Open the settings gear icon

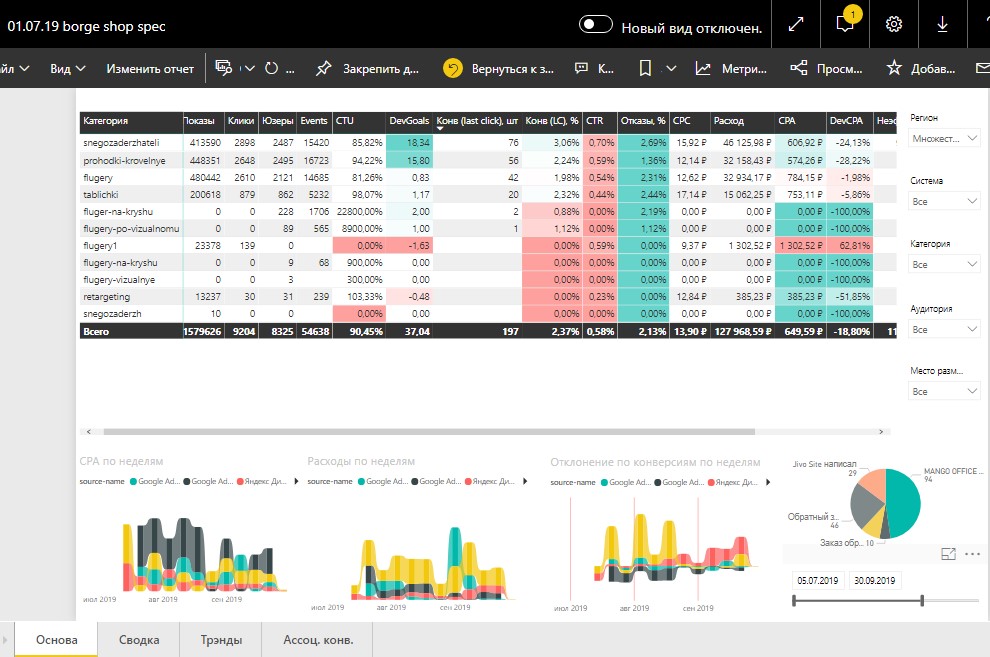pos(893,25)
